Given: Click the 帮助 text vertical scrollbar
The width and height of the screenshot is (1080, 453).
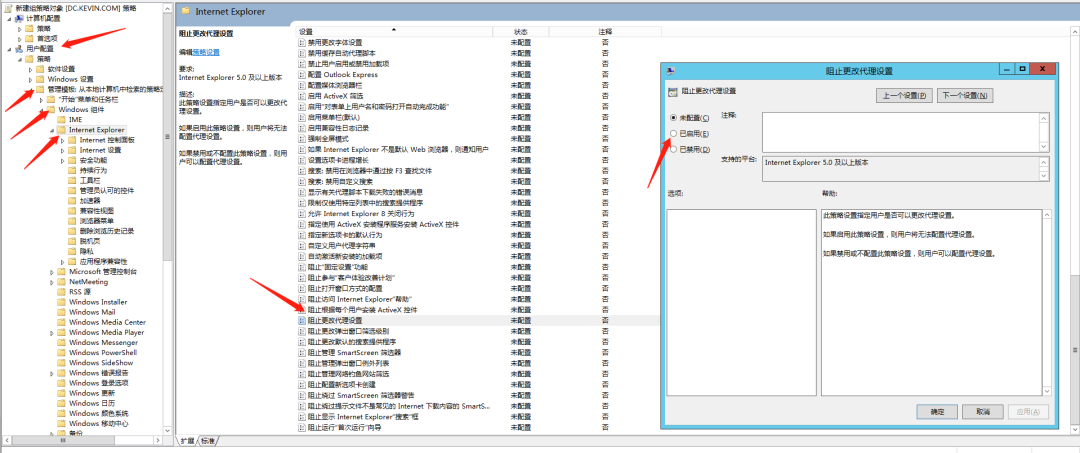Looking at the screenshot, I should click(1046, 302).
